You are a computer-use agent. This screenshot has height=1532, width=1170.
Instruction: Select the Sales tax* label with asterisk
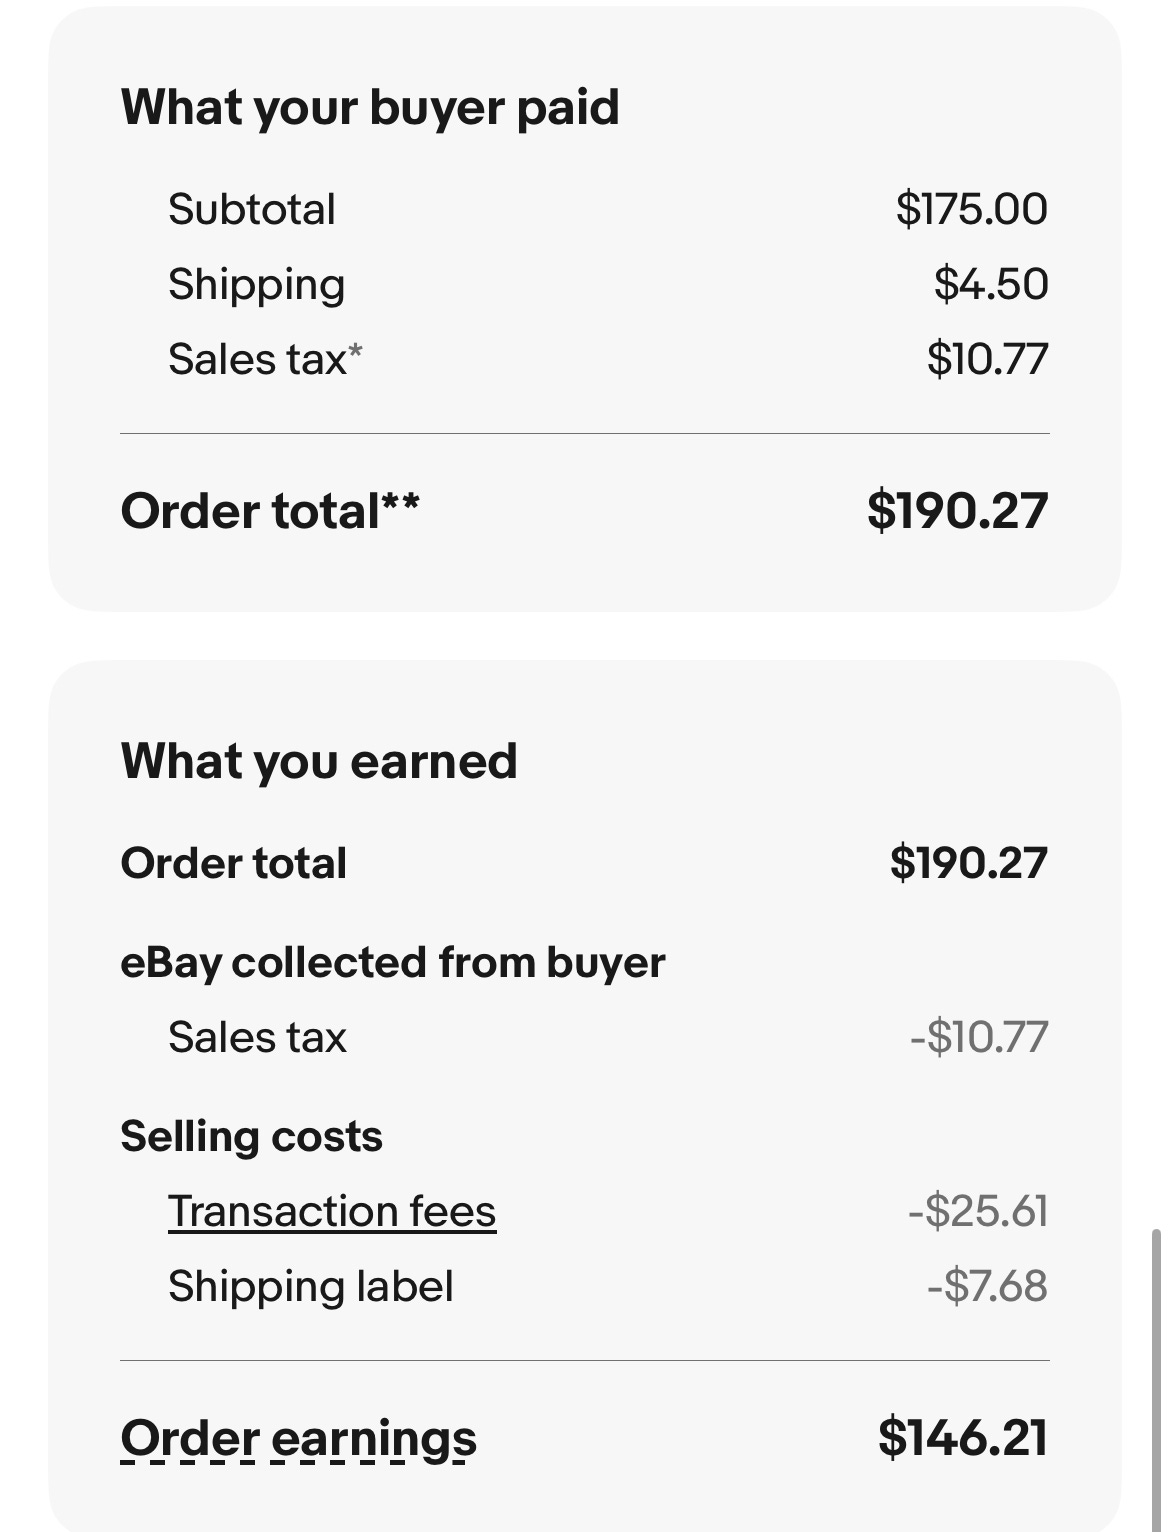tap(265, 359)
